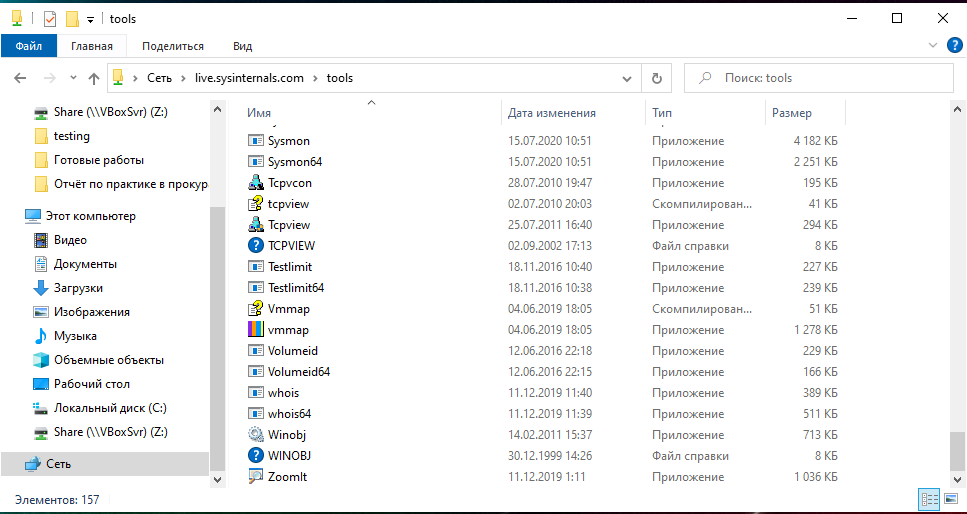
Task: Switch to large thumbnails view mode
Action: (950, 499)
